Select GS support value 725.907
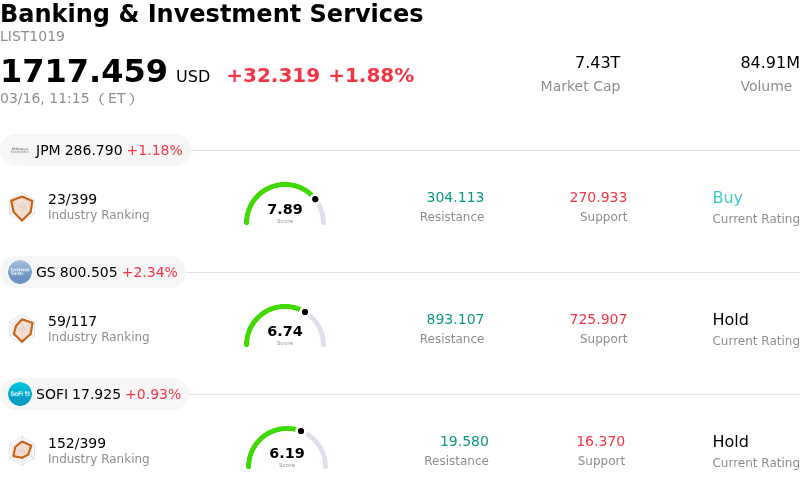Image resolution: width=800 pixels, height=488 pixels. pos(598,320)
